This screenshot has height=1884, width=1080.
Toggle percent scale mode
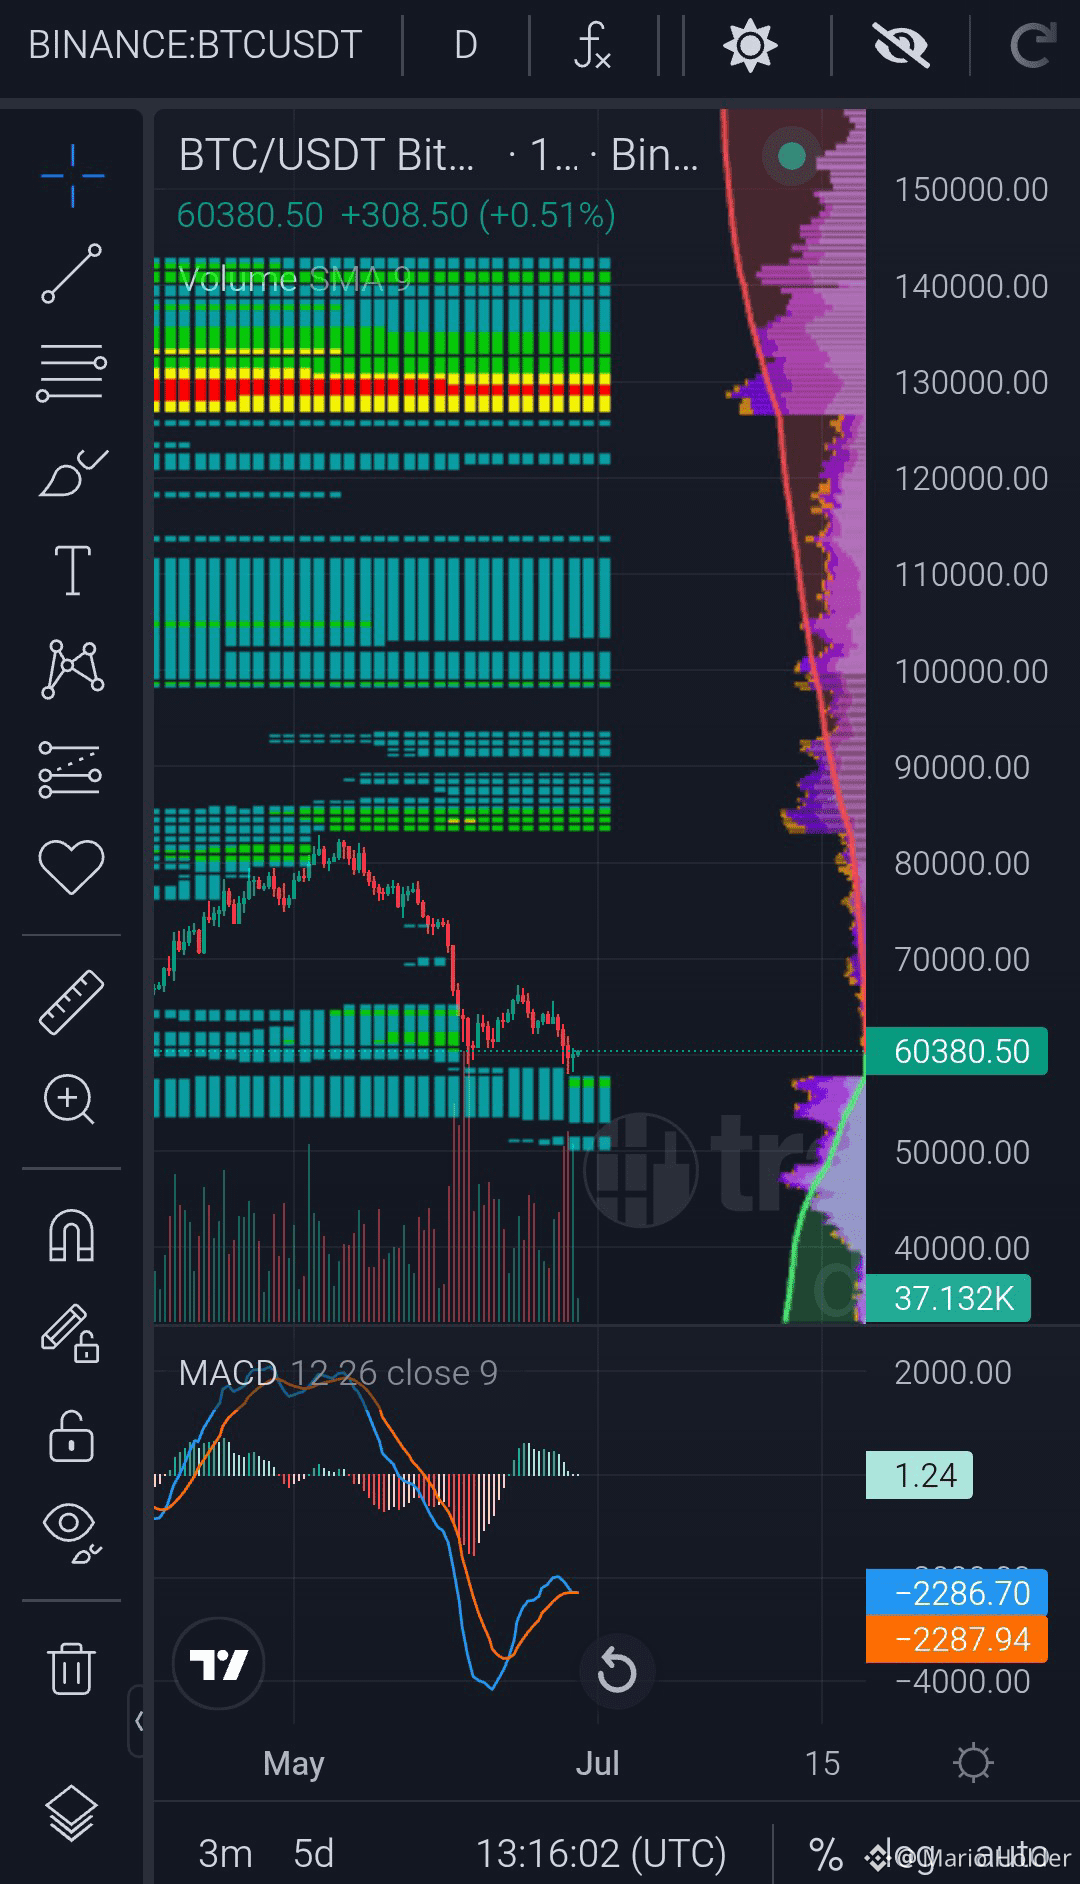click(x=826, y=1853)
